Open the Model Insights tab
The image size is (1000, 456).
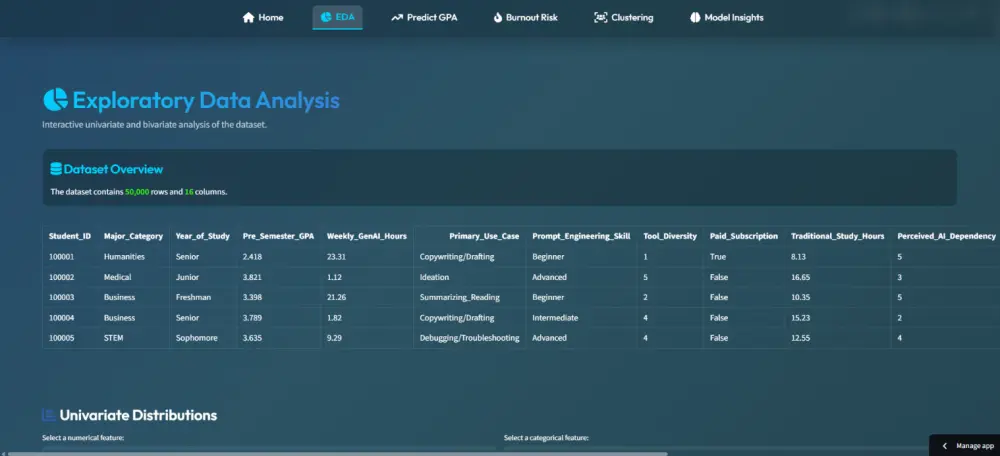[726, 17]
